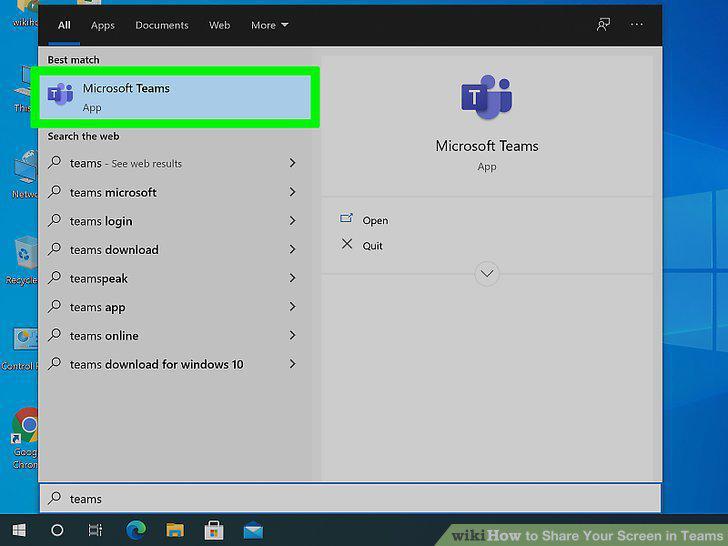Select the Control Panel desktop icon
Image resolution: width=728 pixels, height=546 pixels.
20,348
